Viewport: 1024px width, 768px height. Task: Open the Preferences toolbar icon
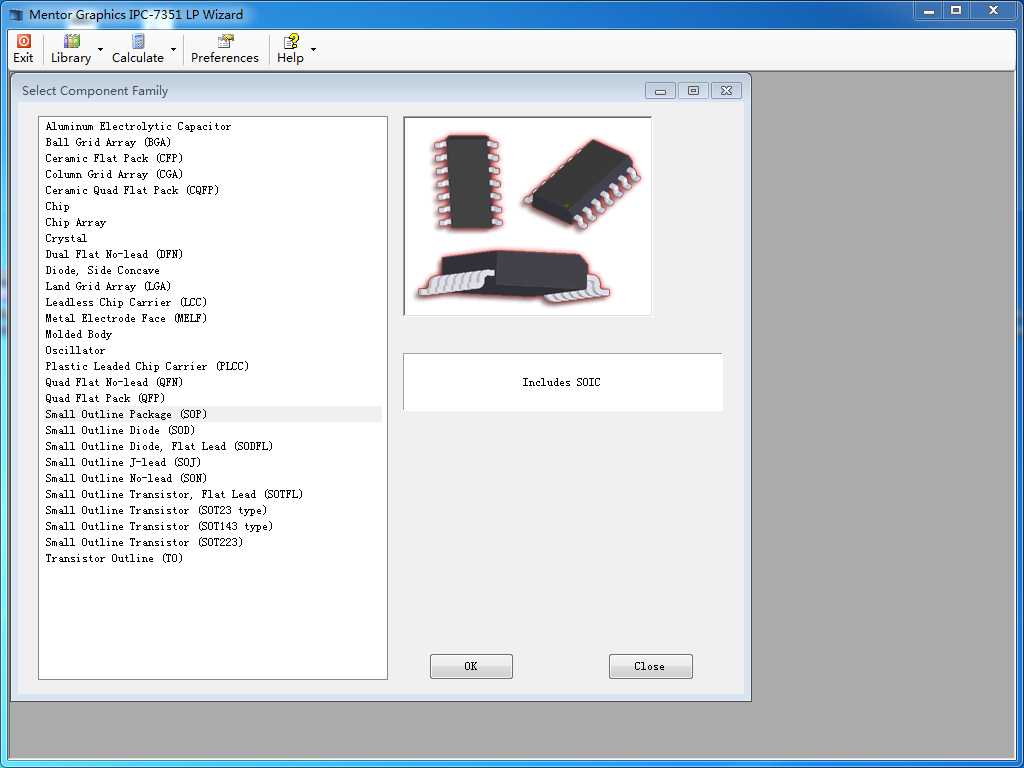click(x=225, y=49)
